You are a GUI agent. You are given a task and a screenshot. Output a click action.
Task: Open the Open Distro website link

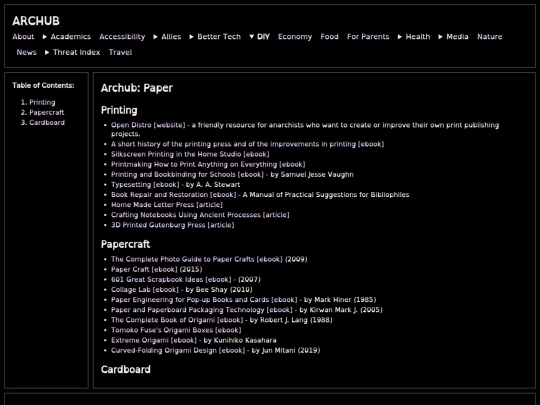[x=148, y=125]
